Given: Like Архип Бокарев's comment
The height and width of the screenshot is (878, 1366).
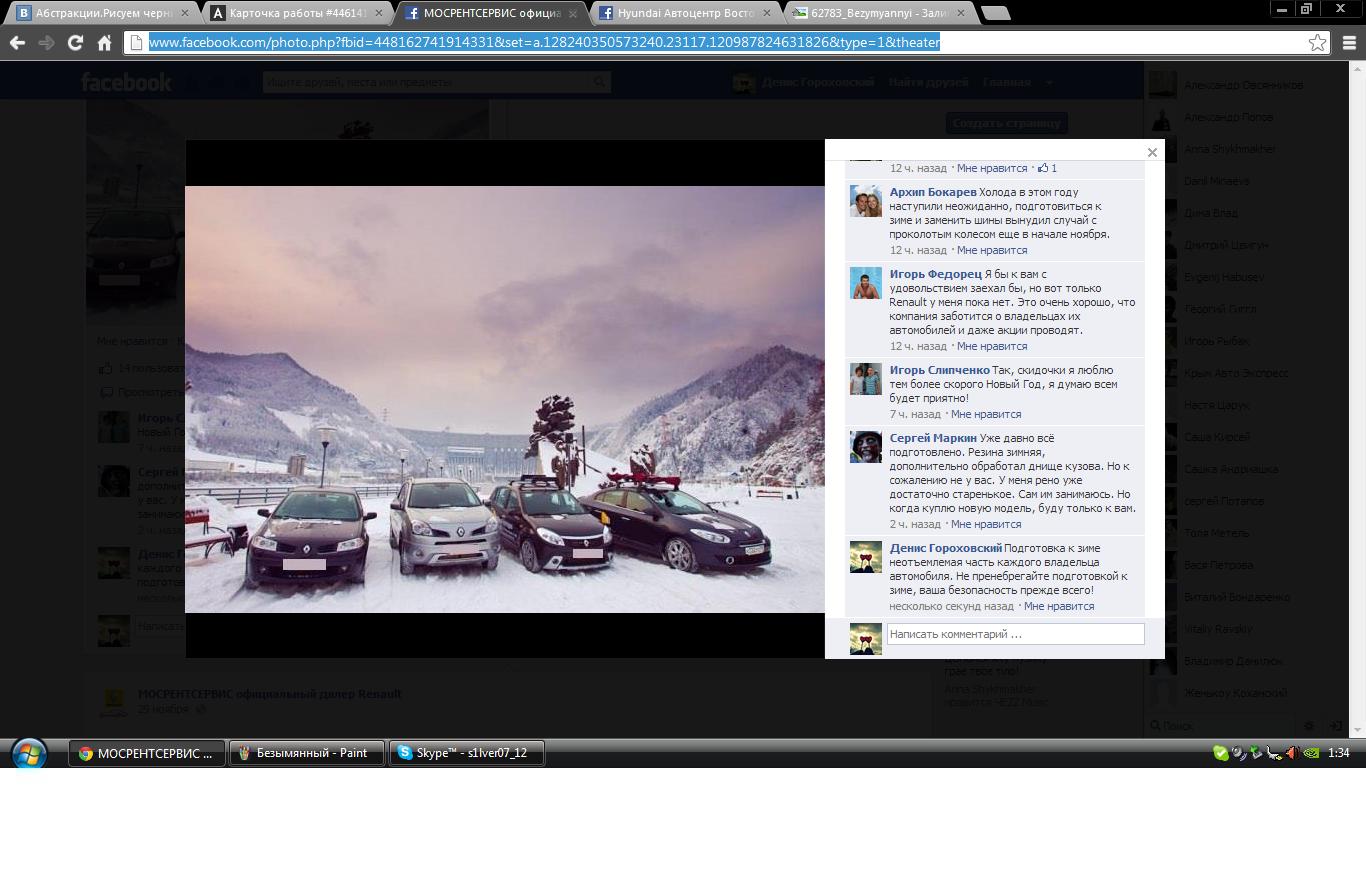Looking at the screenshot, I should 991,250.
